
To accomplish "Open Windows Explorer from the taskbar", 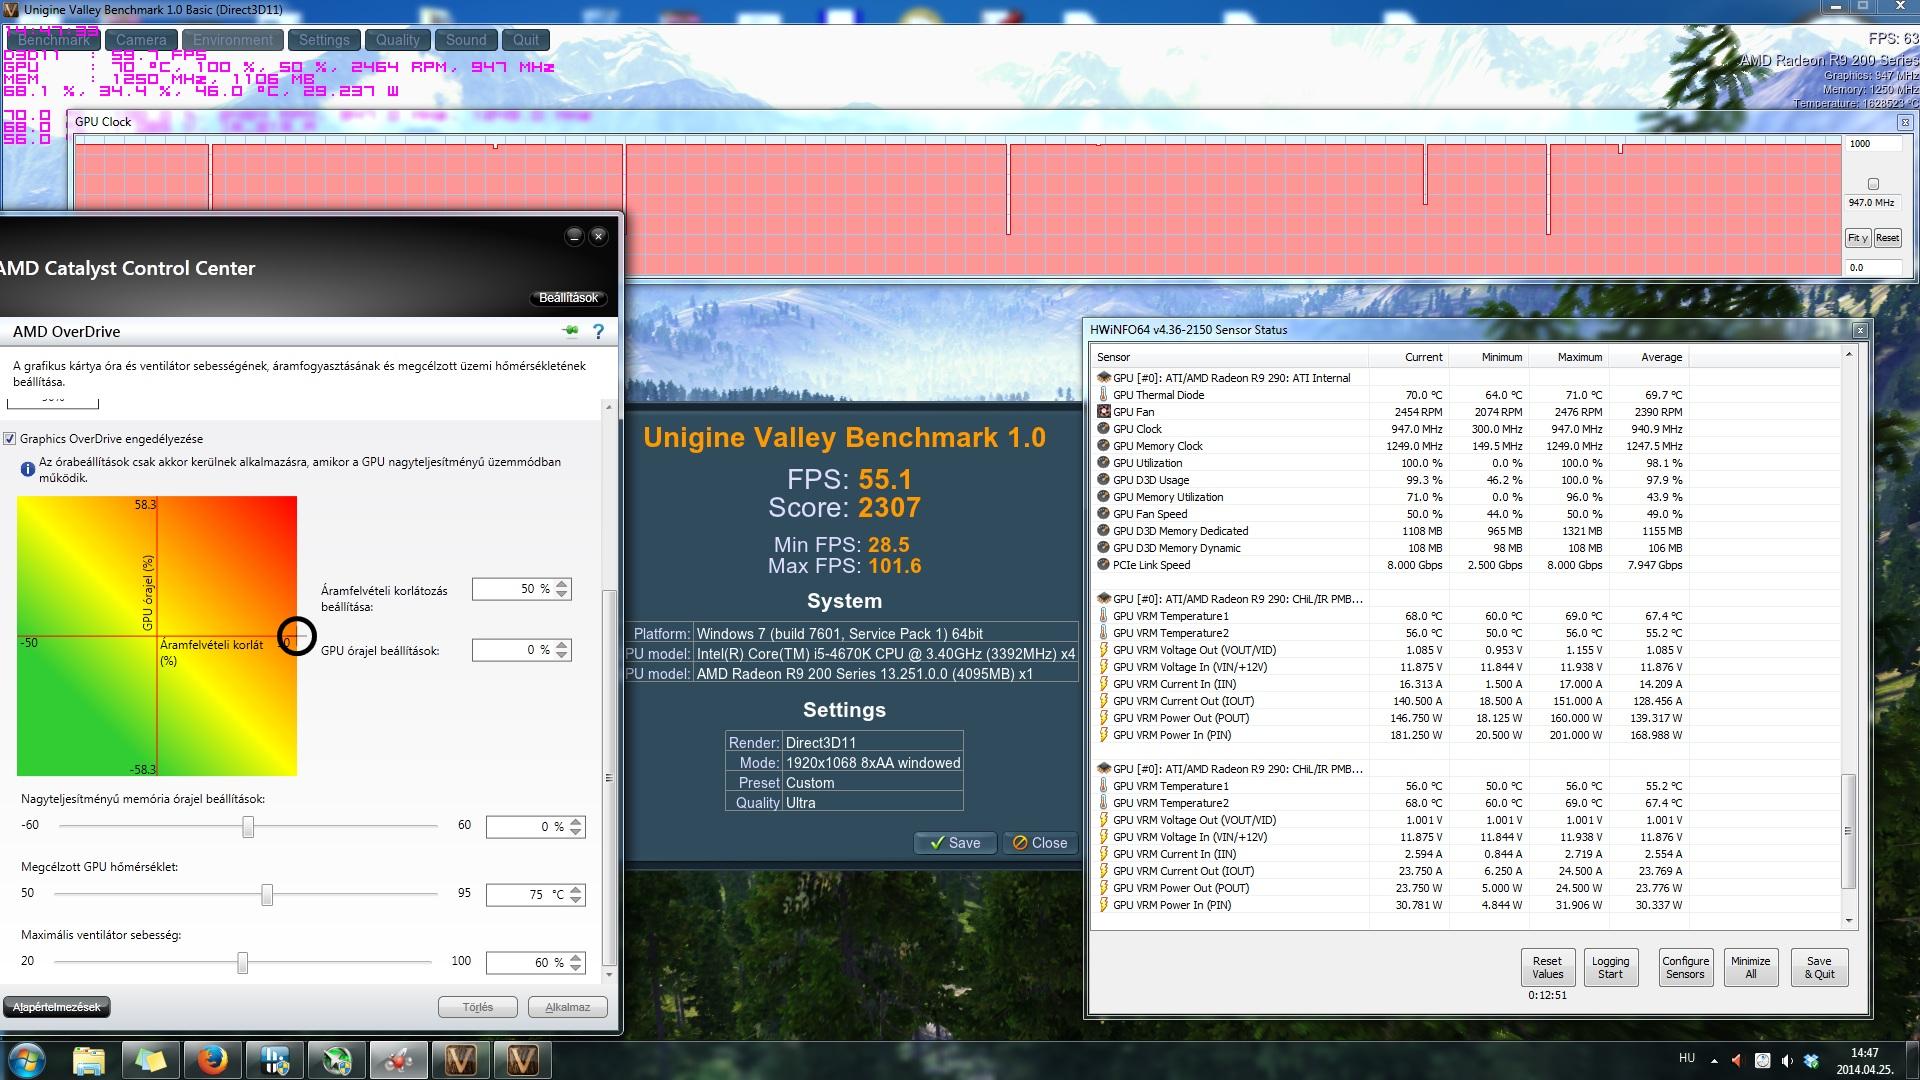I will coord(89,1060).
